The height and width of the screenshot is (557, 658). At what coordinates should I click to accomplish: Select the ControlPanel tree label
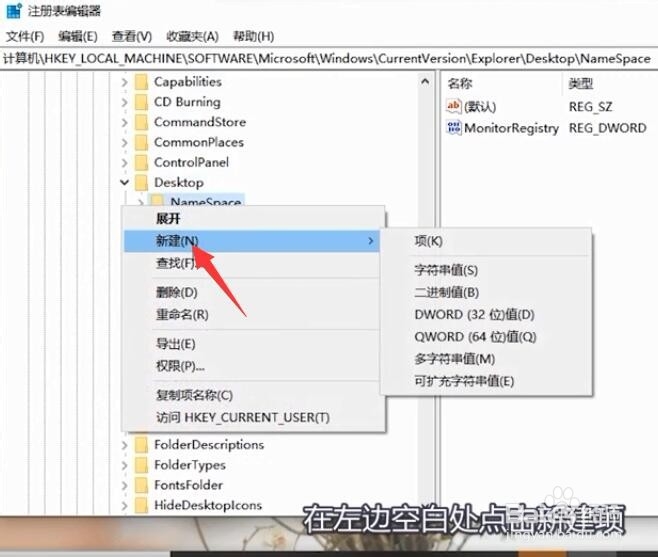click(x=191, y=162)
